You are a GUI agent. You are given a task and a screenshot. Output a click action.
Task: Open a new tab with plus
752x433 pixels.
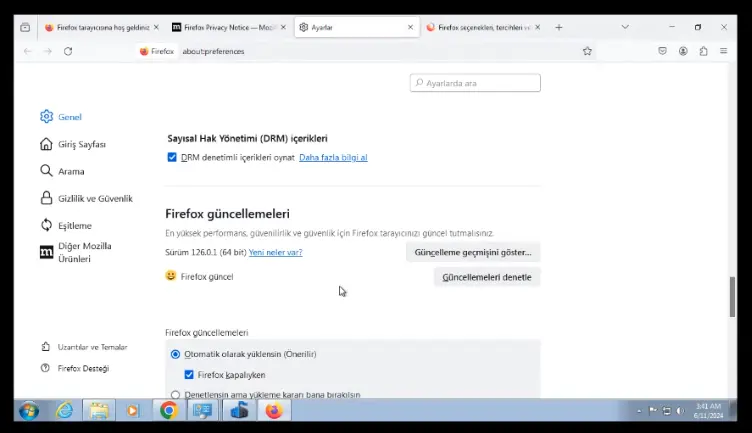(559, 27)
